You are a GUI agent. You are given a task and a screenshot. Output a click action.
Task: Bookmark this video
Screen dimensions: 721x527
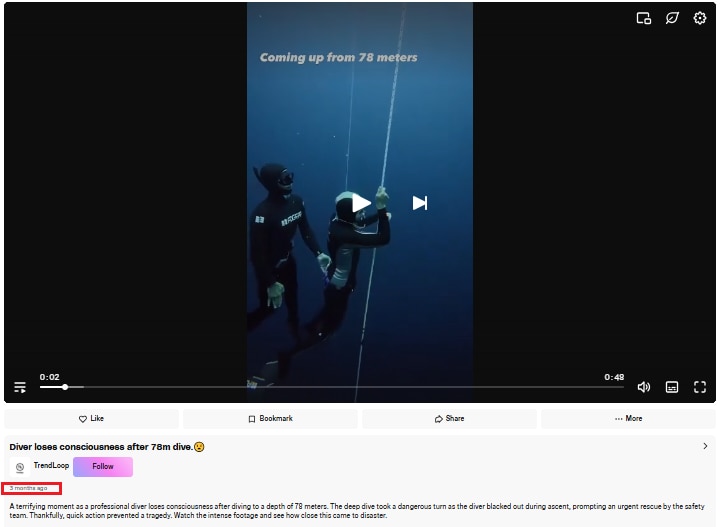click(270, 418)
